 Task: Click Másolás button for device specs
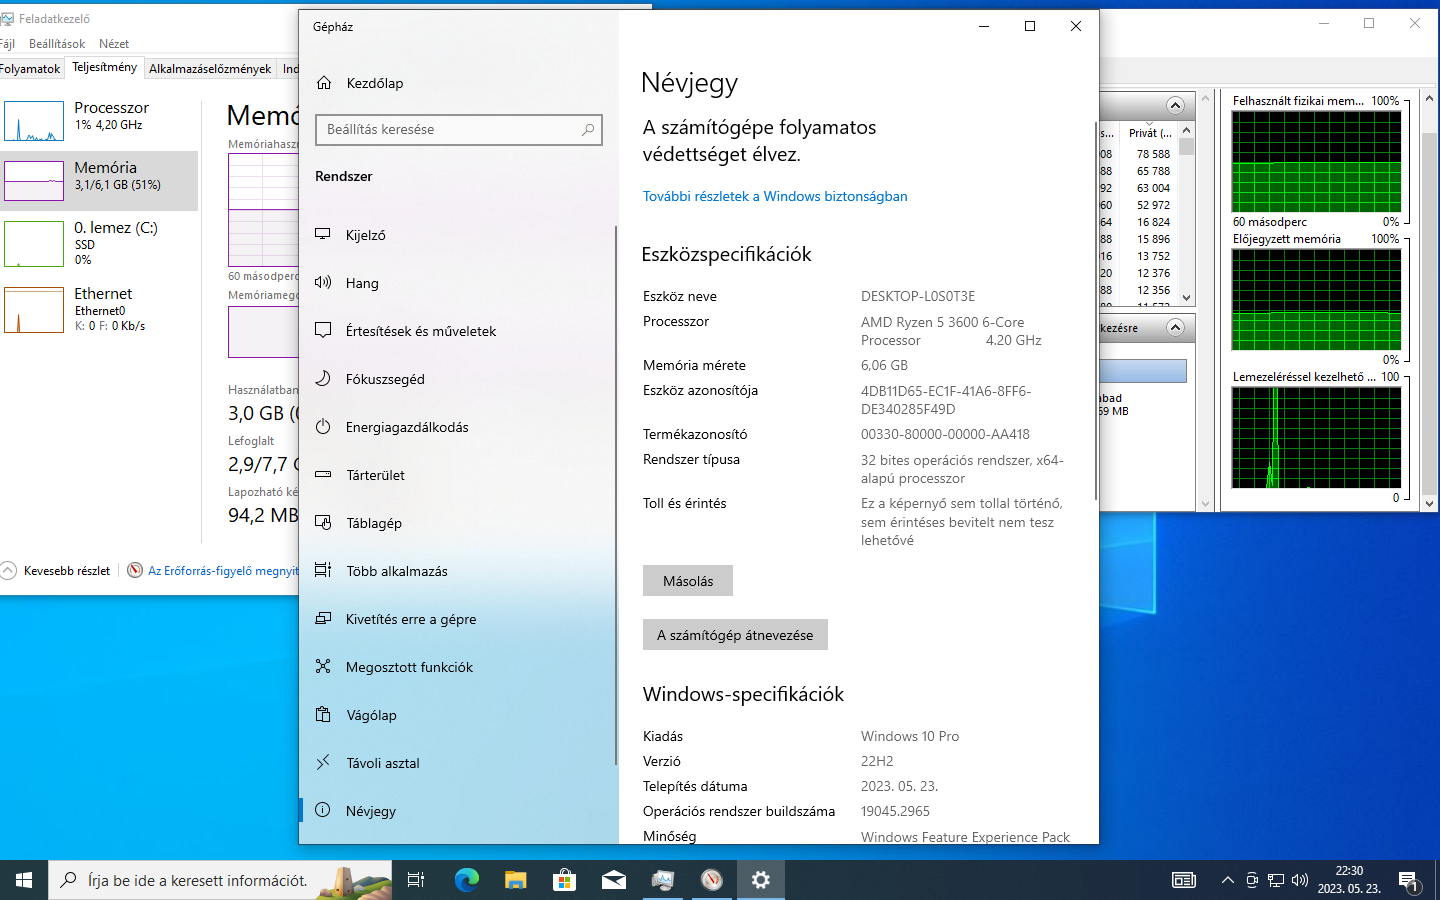point(688,581)
